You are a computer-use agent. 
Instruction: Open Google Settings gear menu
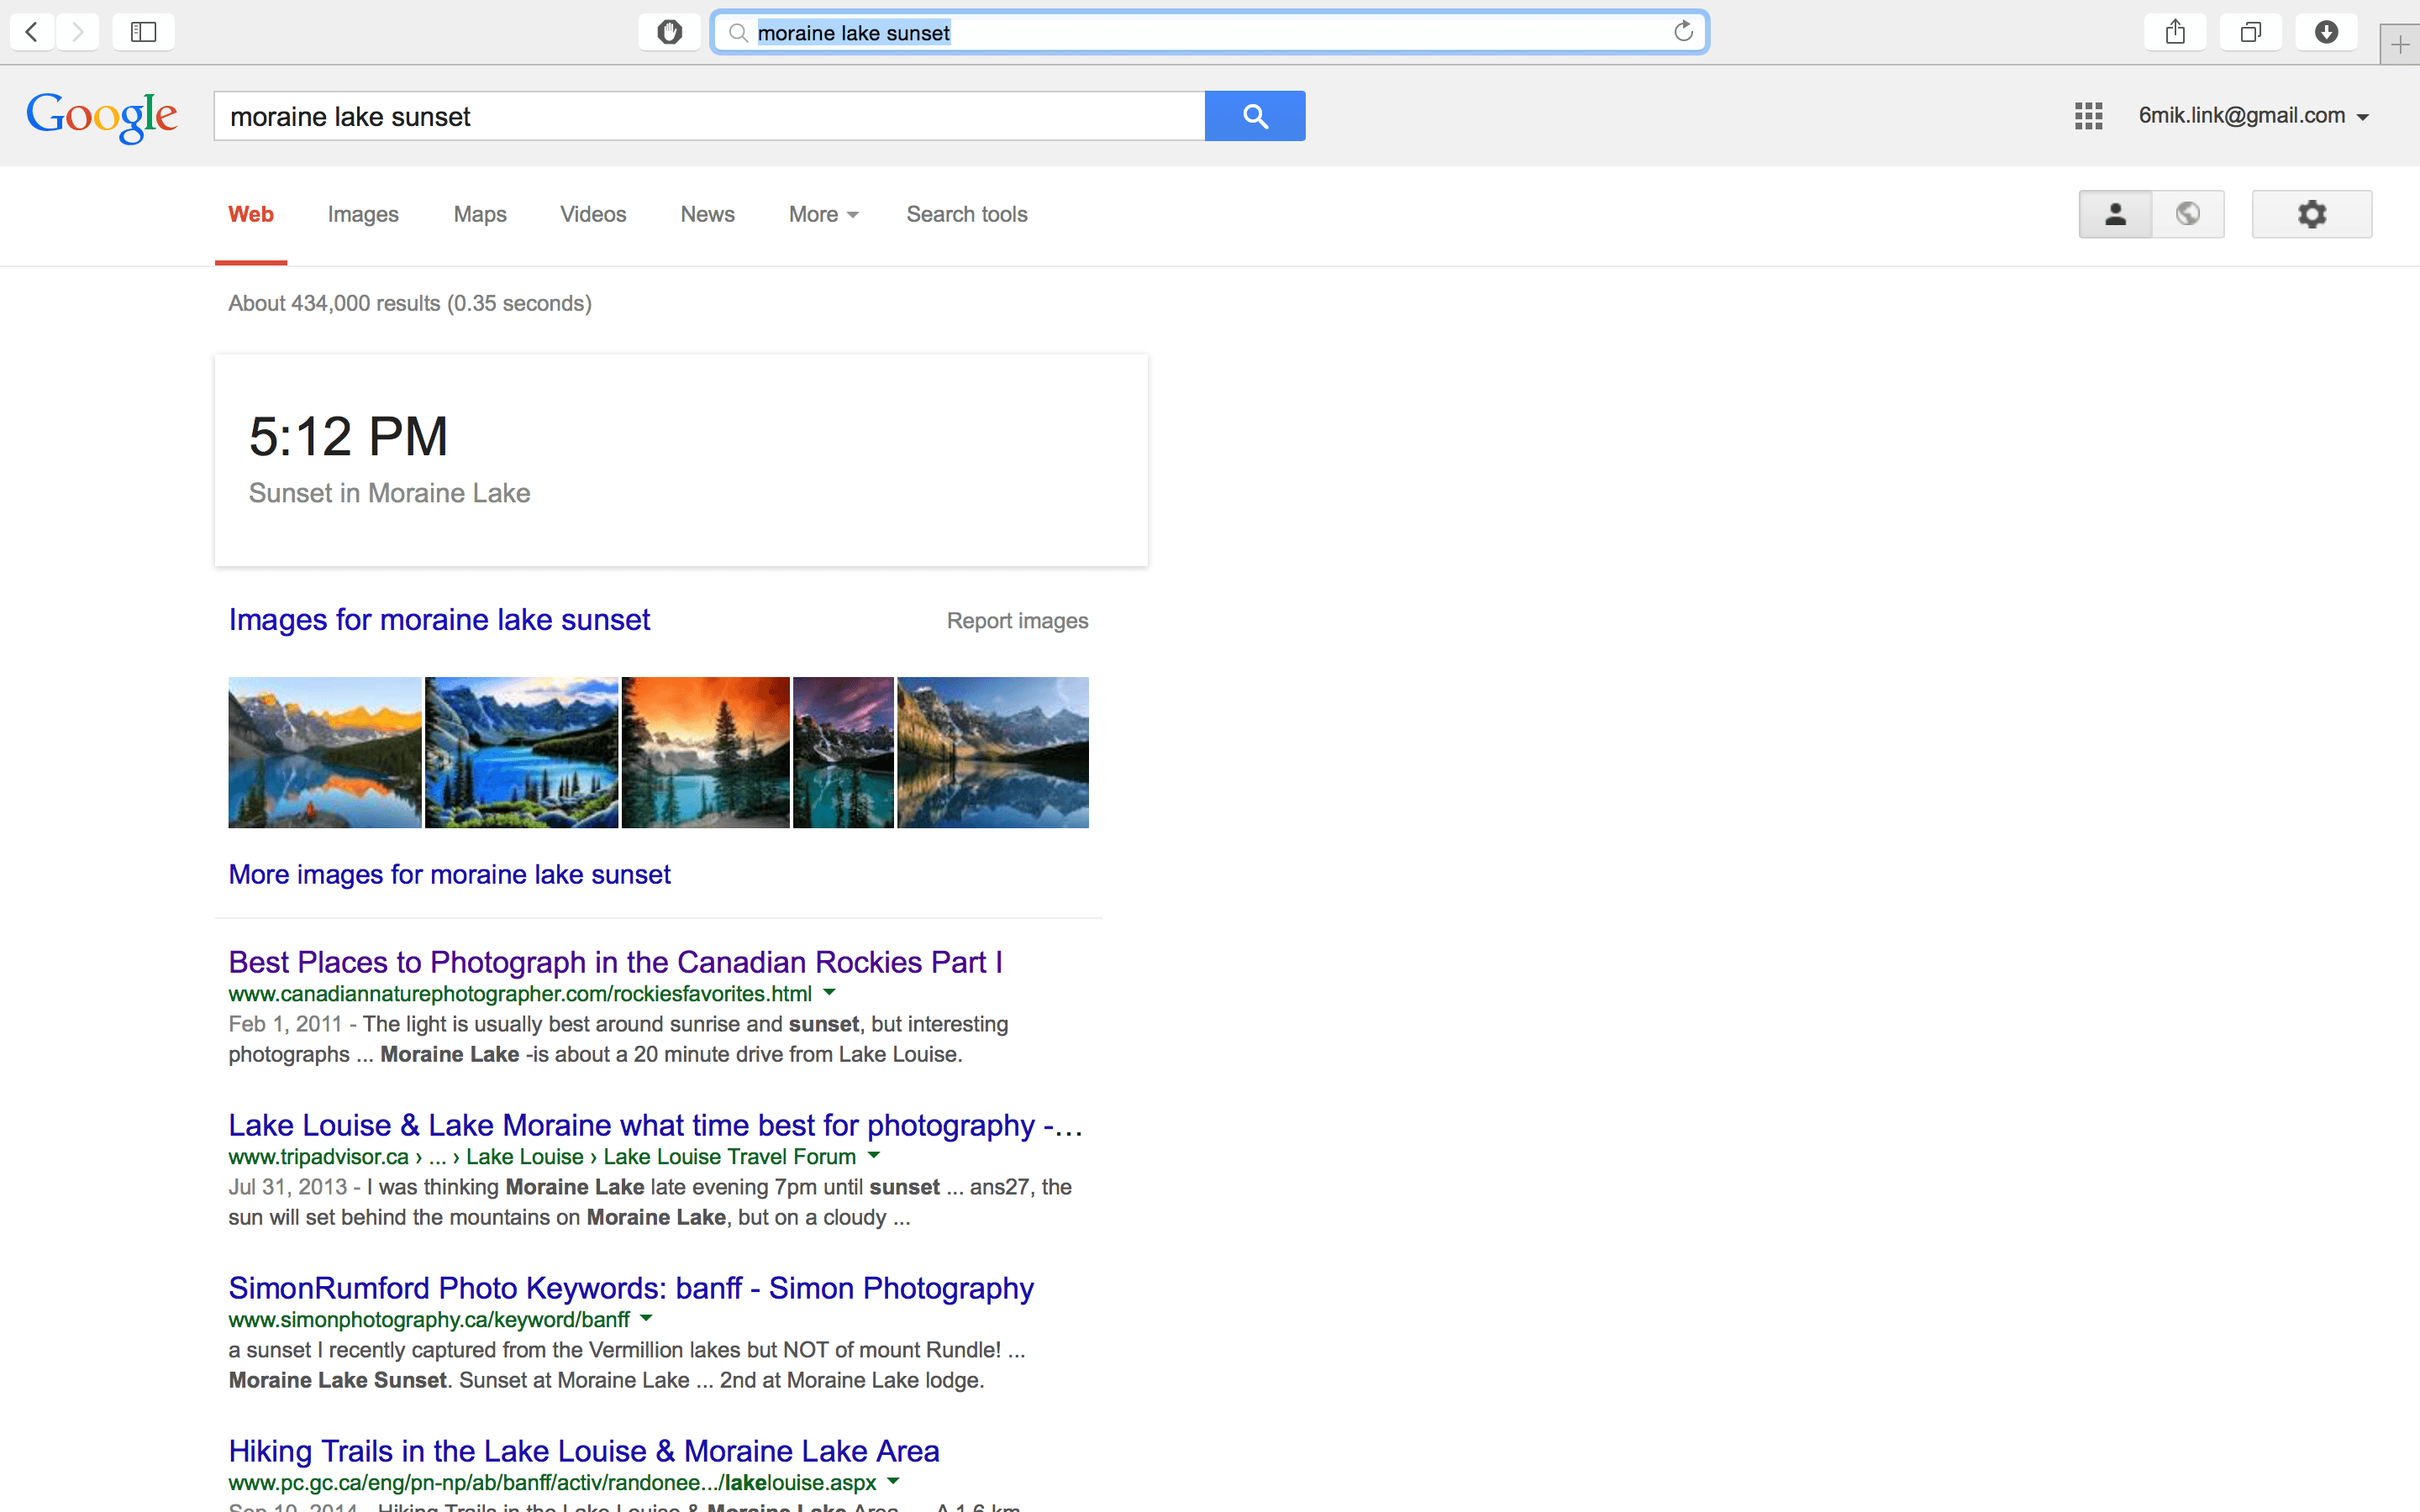tap(2310, 213)
